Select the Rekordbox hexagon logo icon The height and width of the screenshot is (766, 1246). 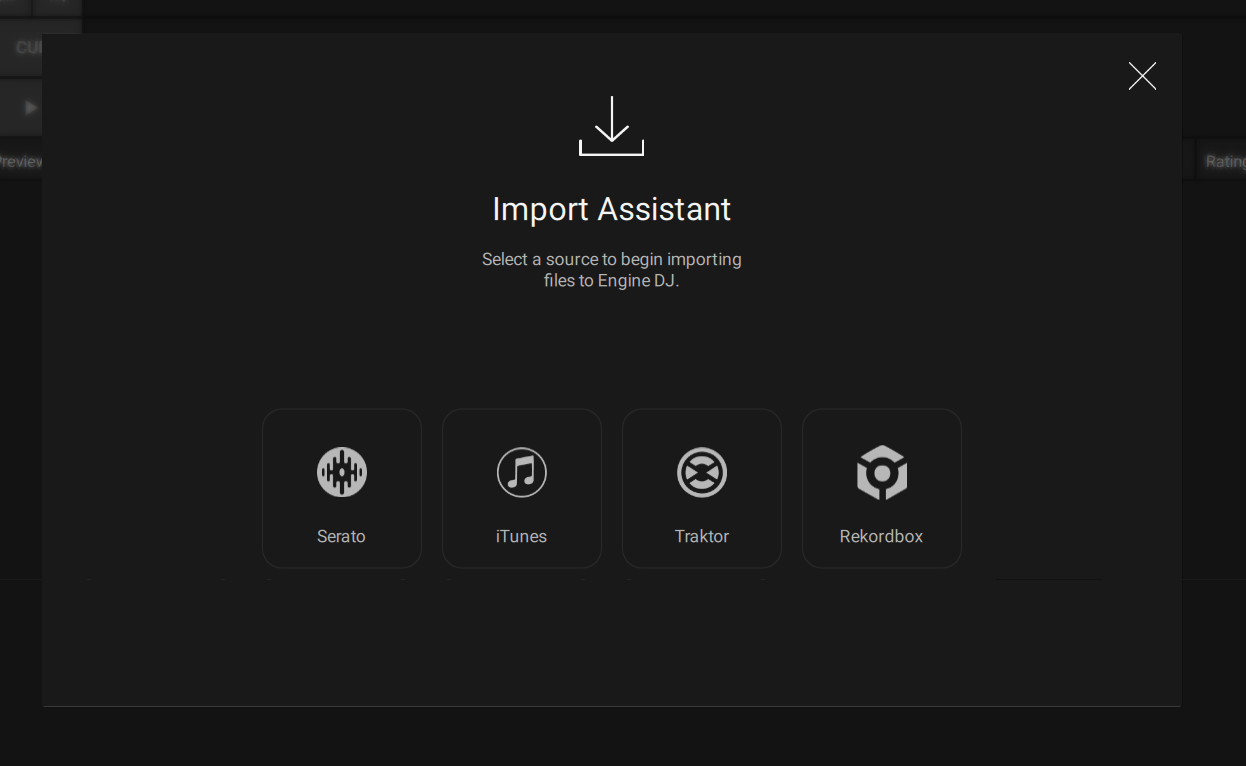tap(882, 472)
